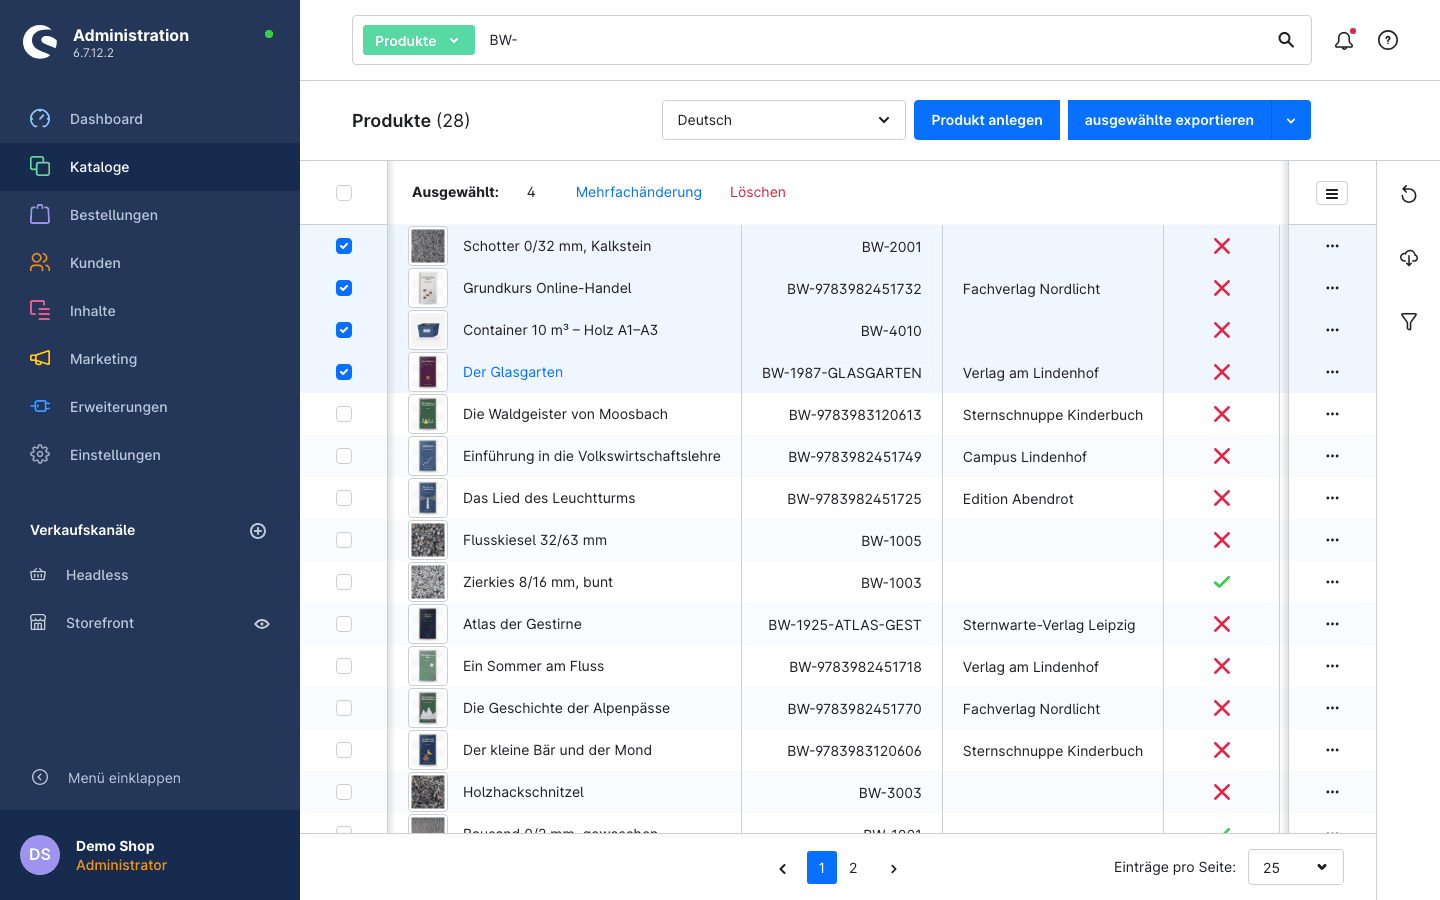The height and width of the screenshot is (900, 1440).
Task: Click the Shopware logo icon
Action: 40,42
